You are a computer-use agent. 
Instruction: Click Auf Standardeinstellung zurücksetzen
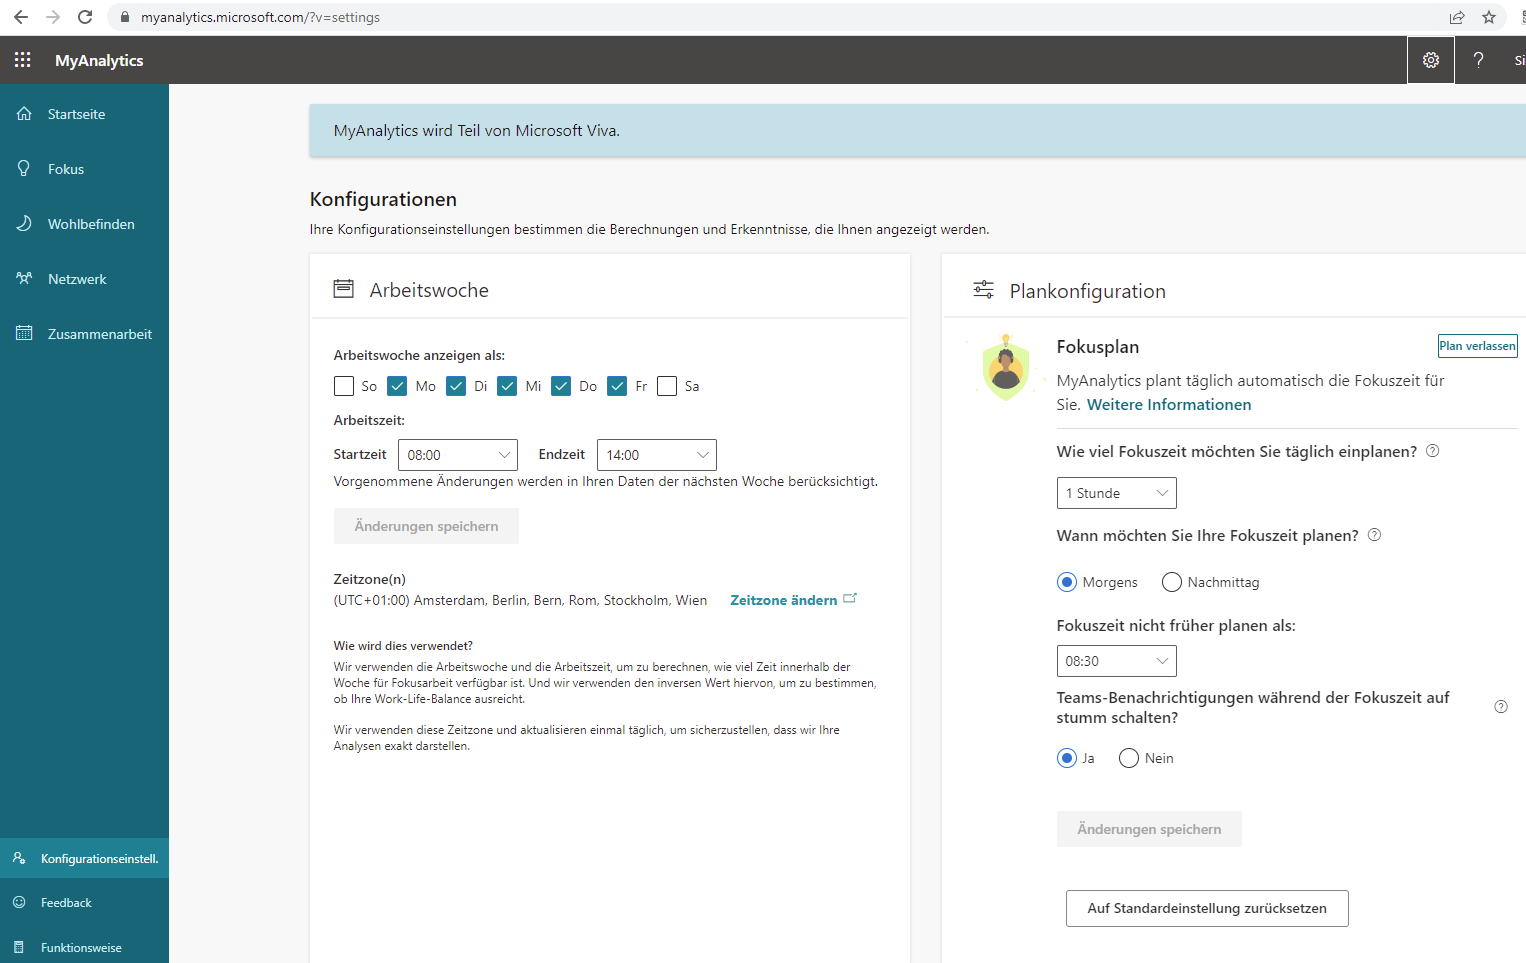(1207, 908)
